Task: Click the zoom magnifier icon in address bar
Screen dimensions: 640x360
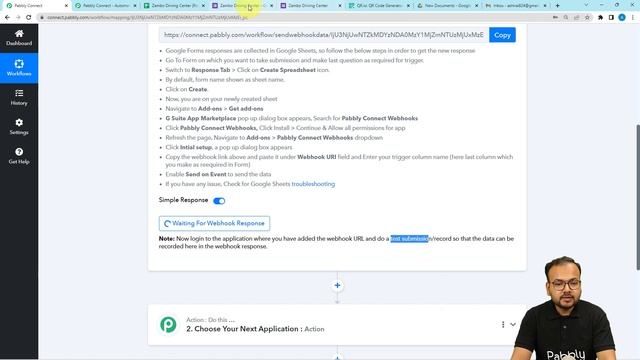Action: 566,18
